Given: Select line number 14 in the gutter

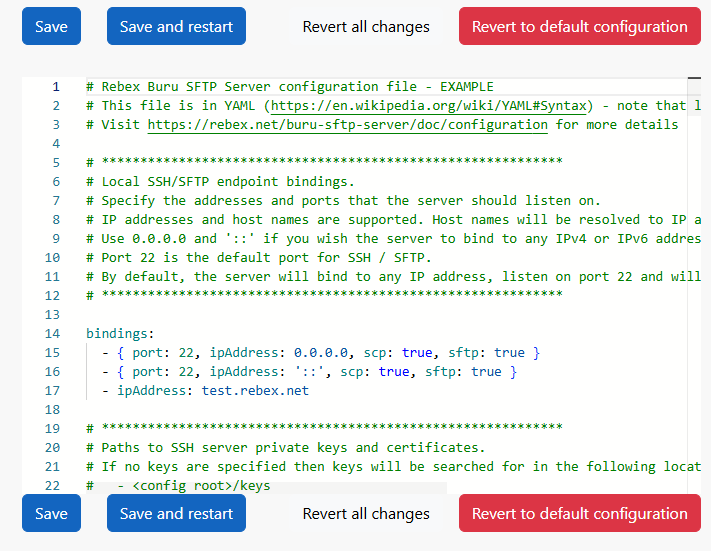Looking at the screenshot, I should click(x=52, y=334).
